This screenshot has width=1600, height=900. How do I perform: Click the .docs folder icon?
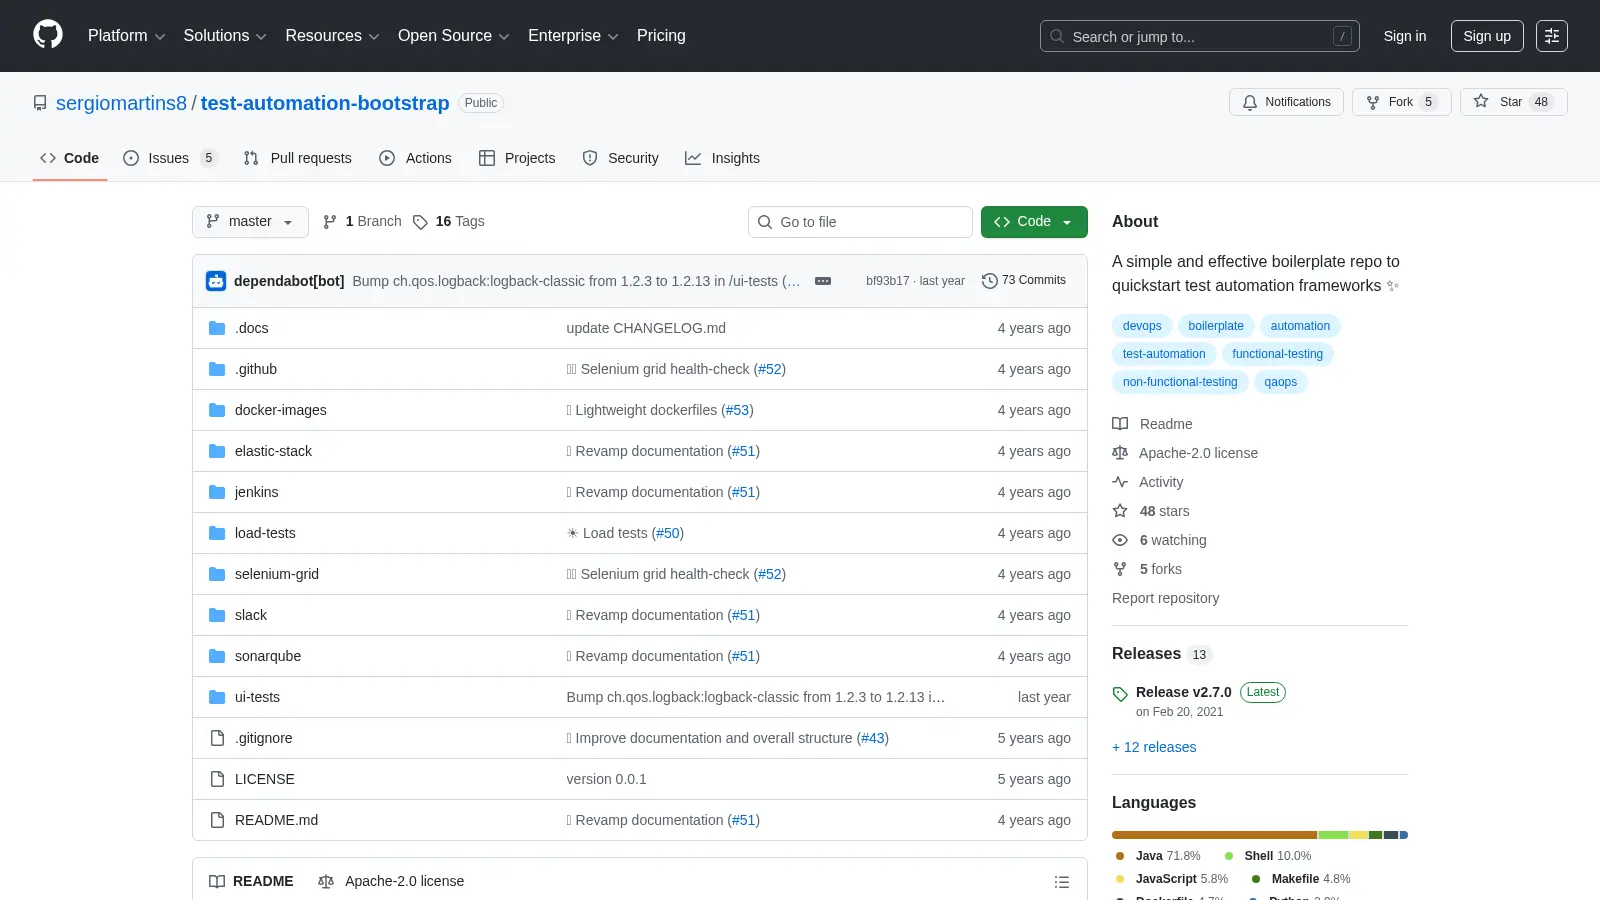click(217, 328)
